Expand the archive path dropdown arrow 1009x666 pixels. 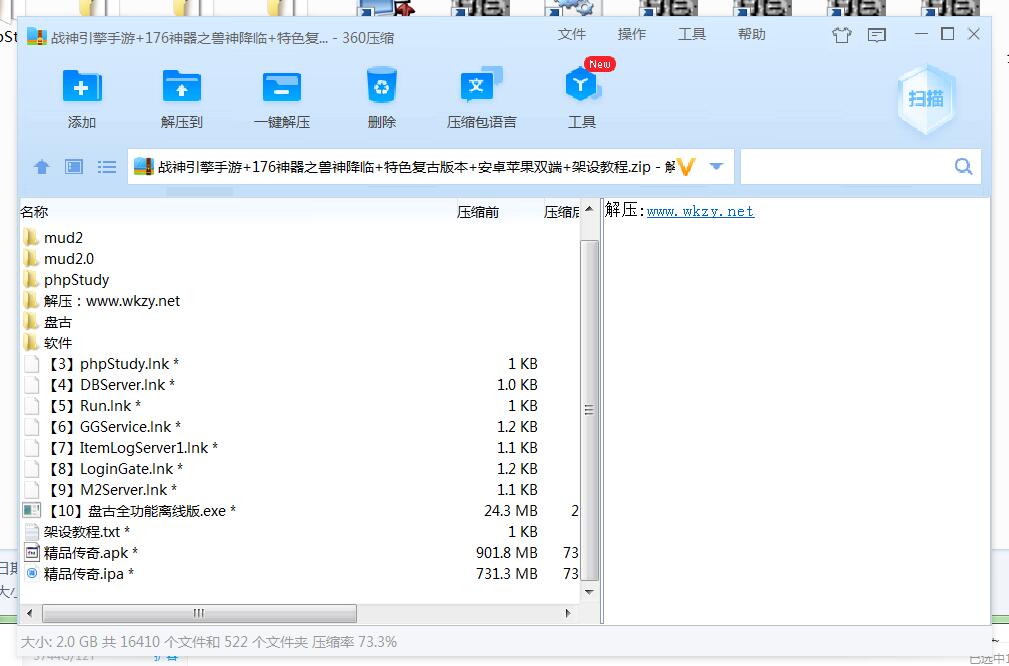tap(716, 167)
